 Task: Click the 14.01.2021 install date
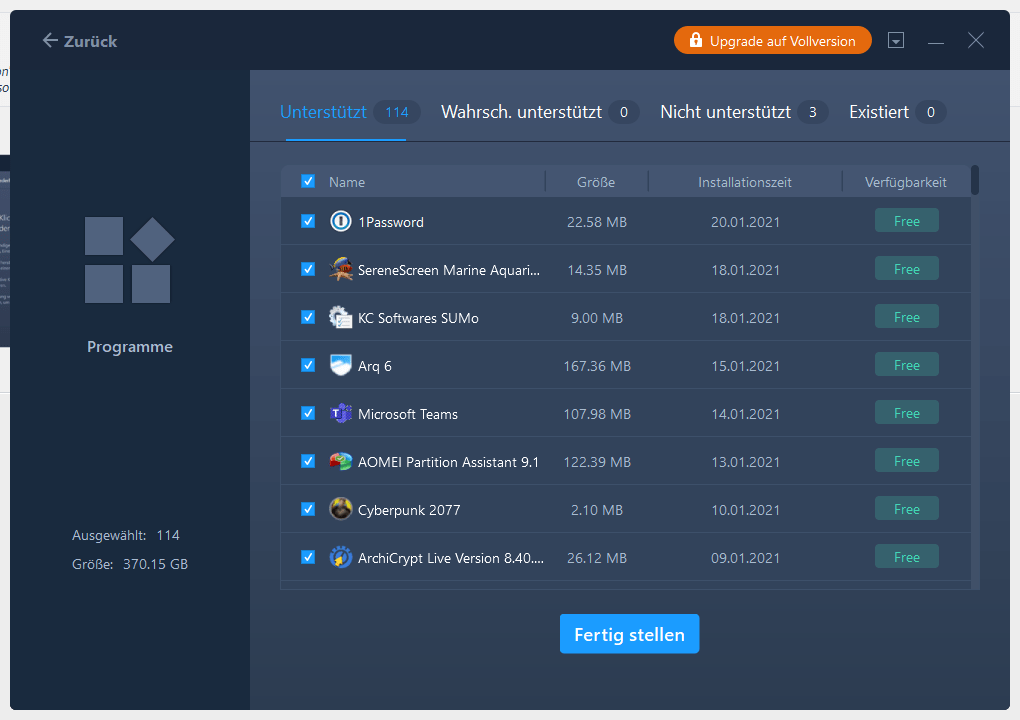point(745,414)
